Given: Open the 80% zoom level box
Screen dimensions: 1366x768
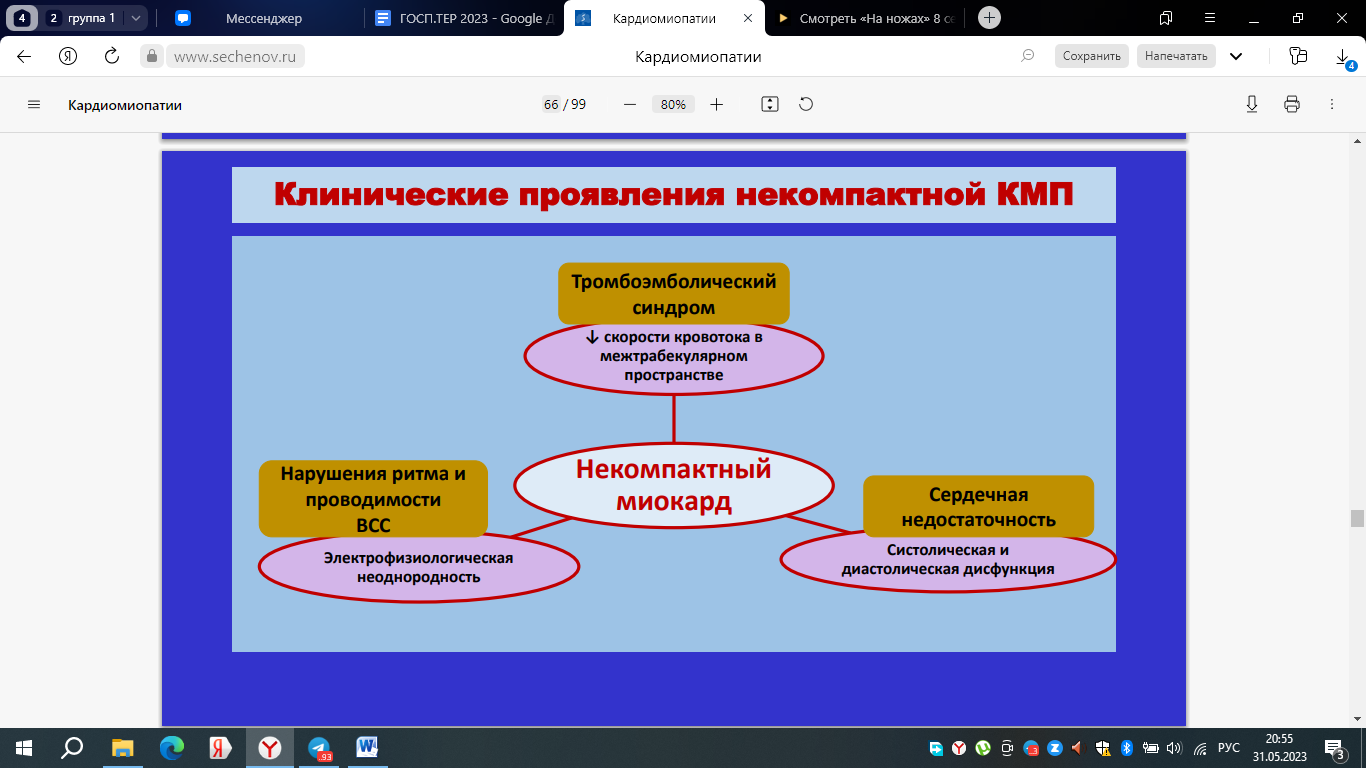Looking at the screenshot, I should tap(673, 104).
